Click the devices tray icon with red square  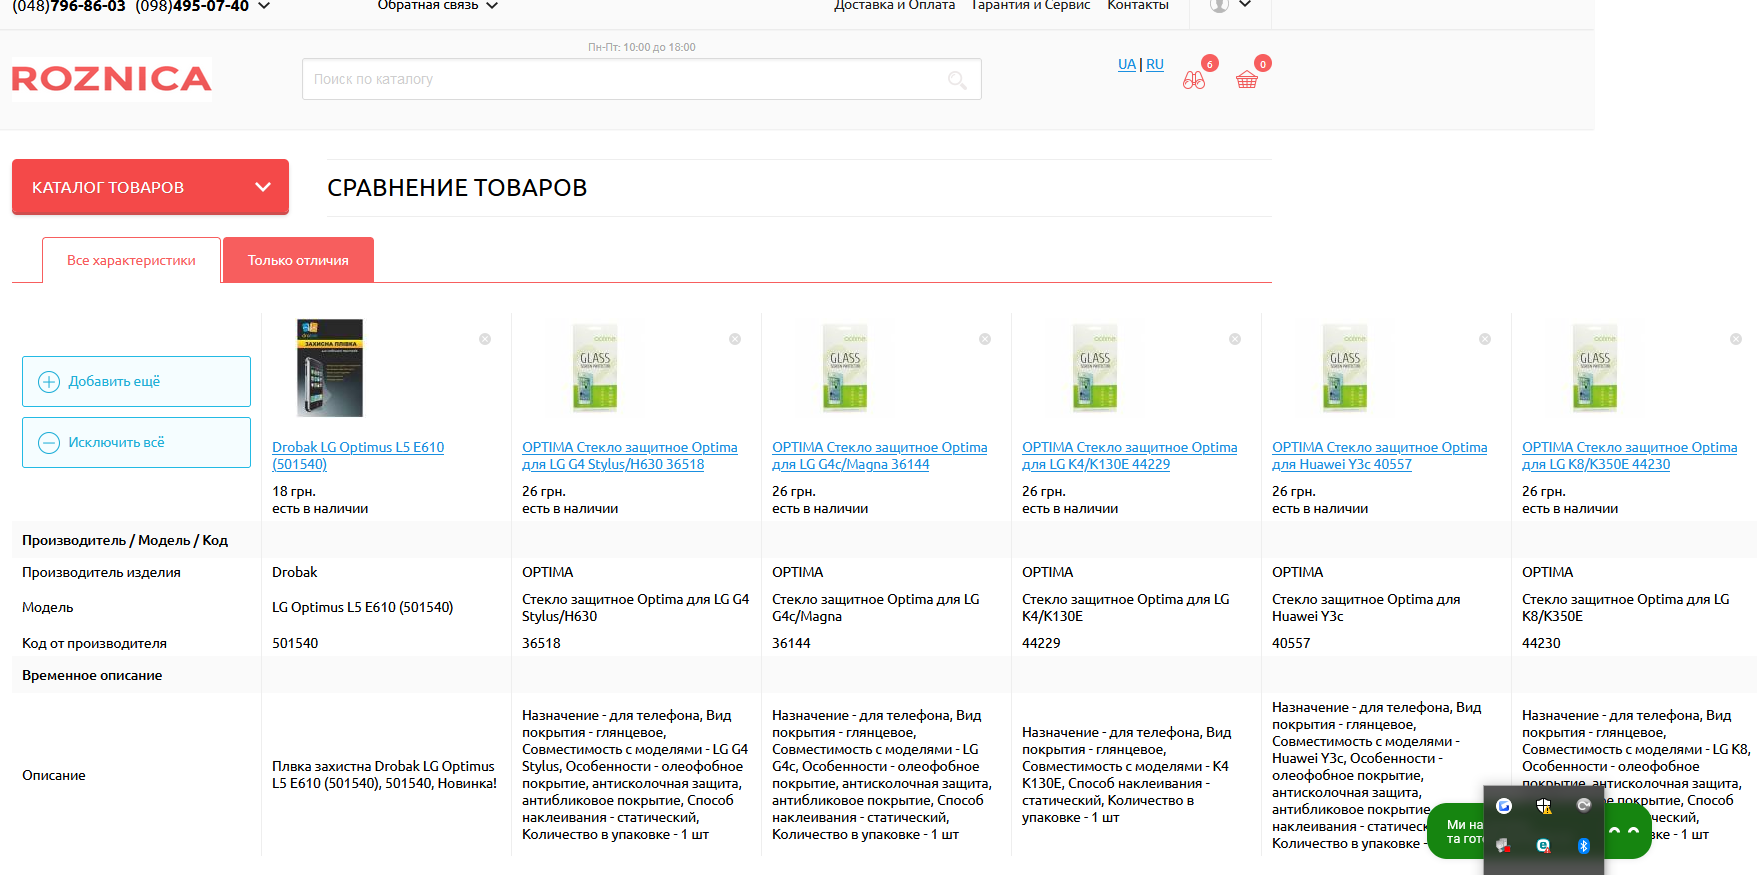(1504, 846)
